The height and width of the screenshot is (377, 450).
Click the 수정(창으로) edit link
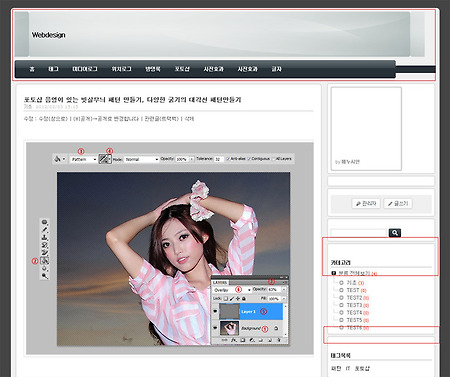[53, 119]
